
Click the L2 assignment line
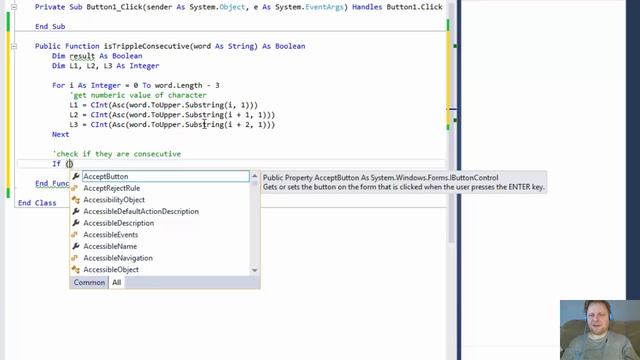[x=172, y=115]
